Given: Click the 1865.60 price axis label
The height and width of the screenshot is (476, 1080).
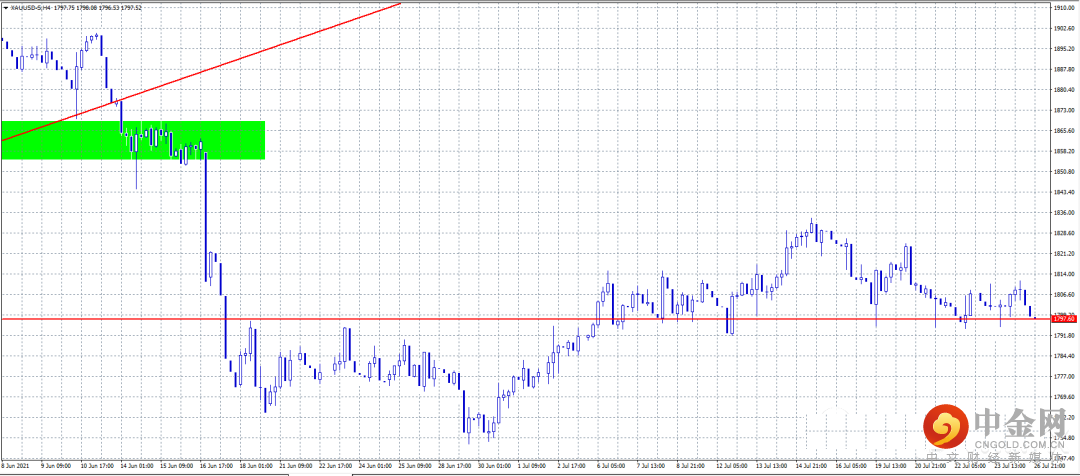Looking at the screenshot, I should click(x=1065, y=130).
